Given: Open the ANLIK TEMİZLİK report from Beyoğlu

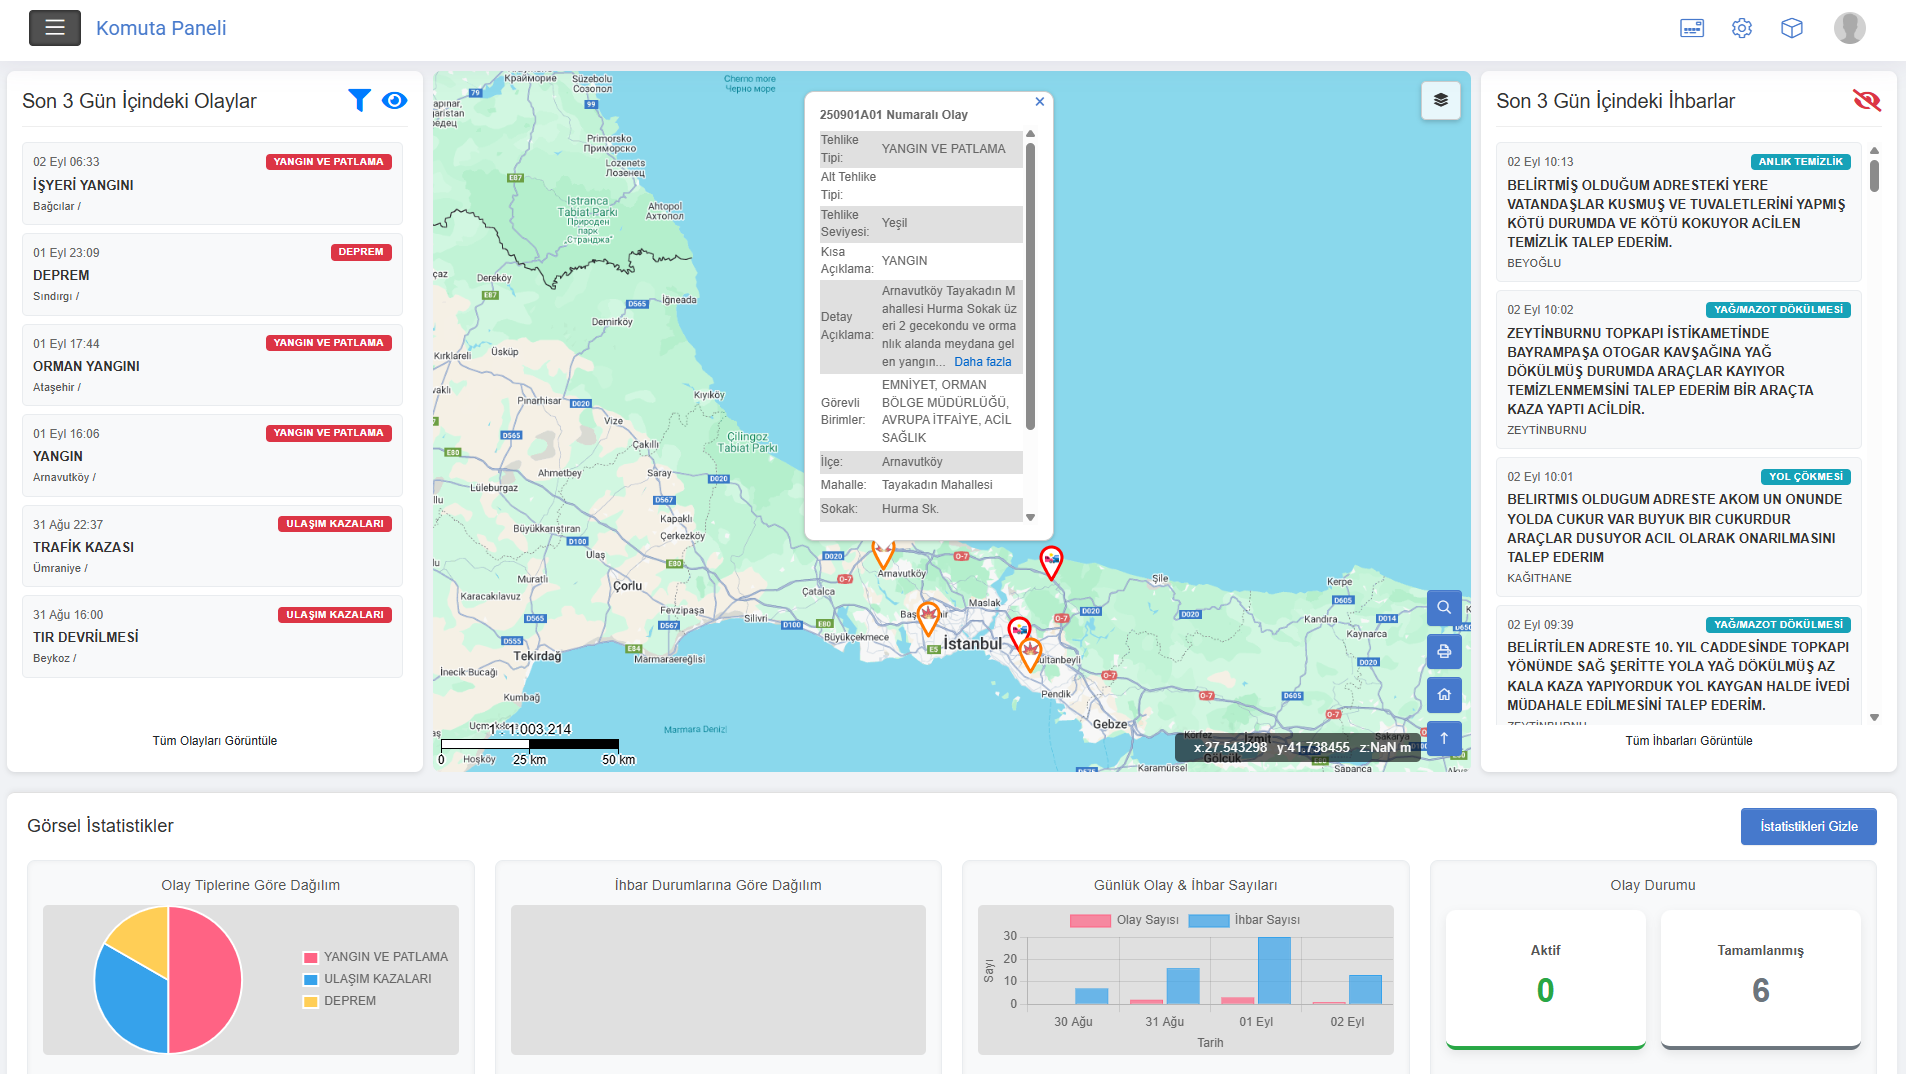Looking at the screenshot, I should pos(1678,212).
